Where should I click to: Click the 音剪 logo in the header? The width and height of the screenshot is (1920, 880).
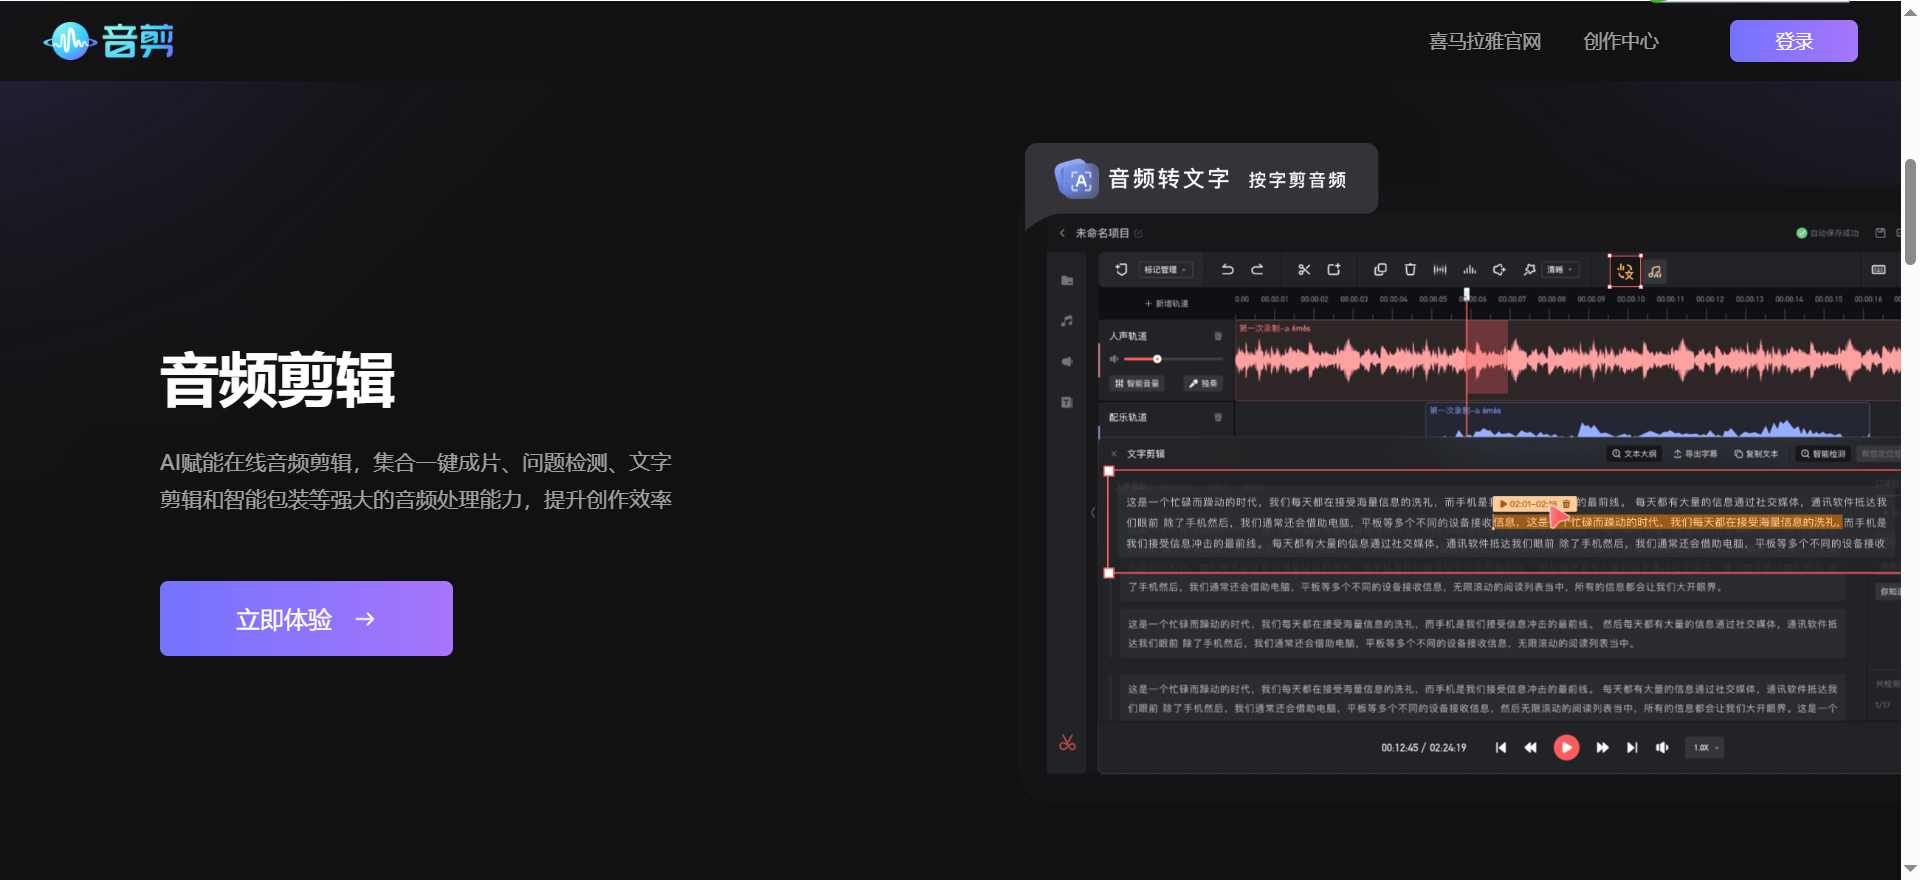[x=109, y=41]
